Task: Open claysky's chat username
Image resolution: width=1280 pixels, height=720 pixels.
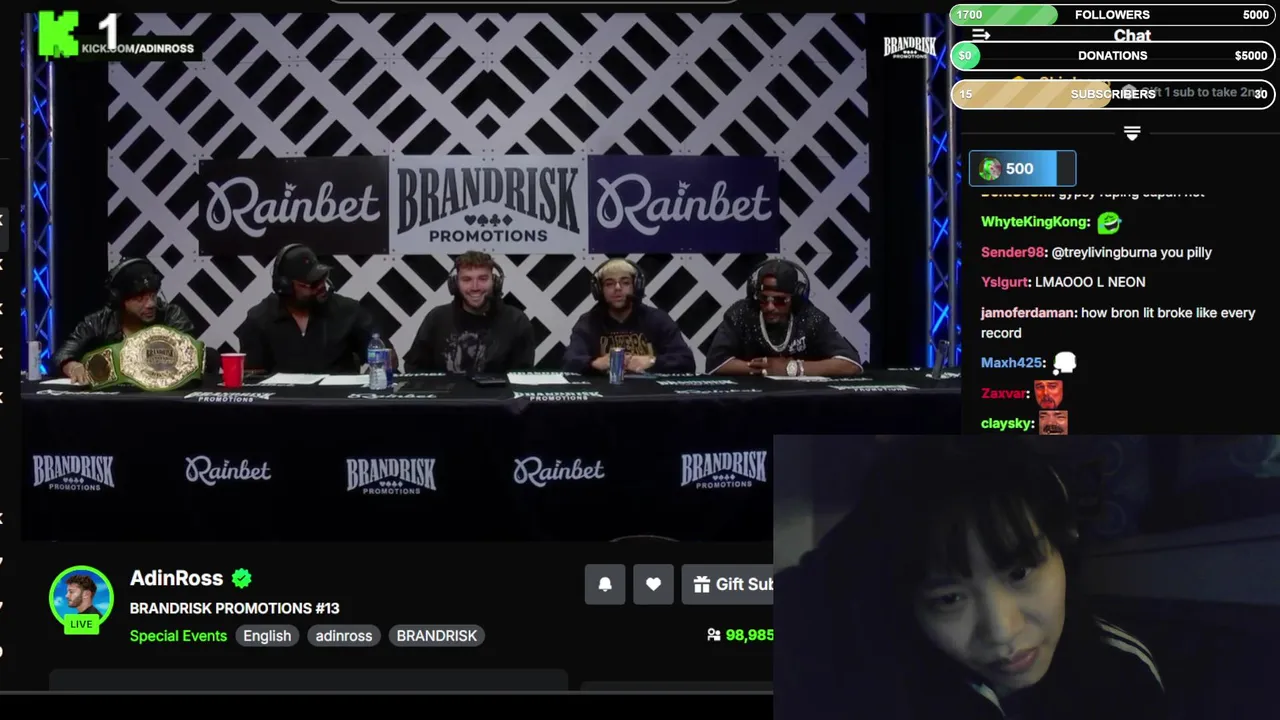Action: [x=1007, y=424]
